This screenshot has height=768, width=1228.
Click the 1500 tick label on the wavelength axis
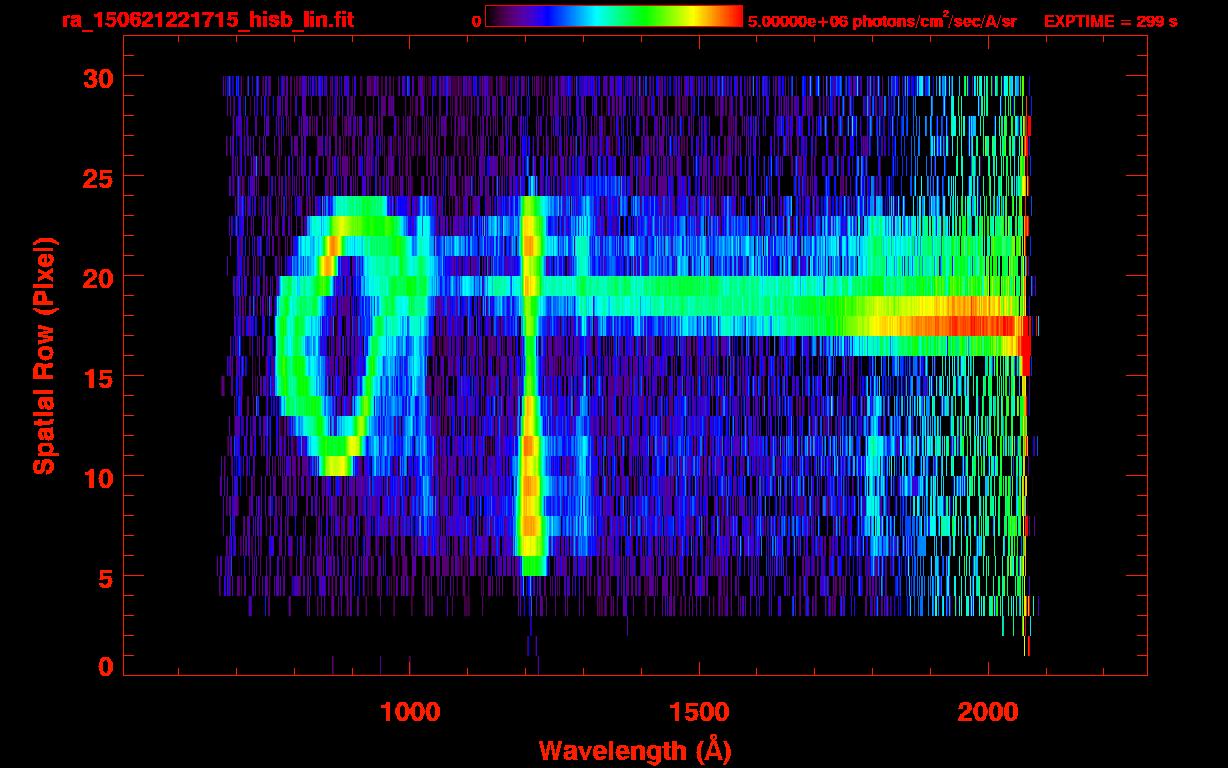tap(698, 712)
